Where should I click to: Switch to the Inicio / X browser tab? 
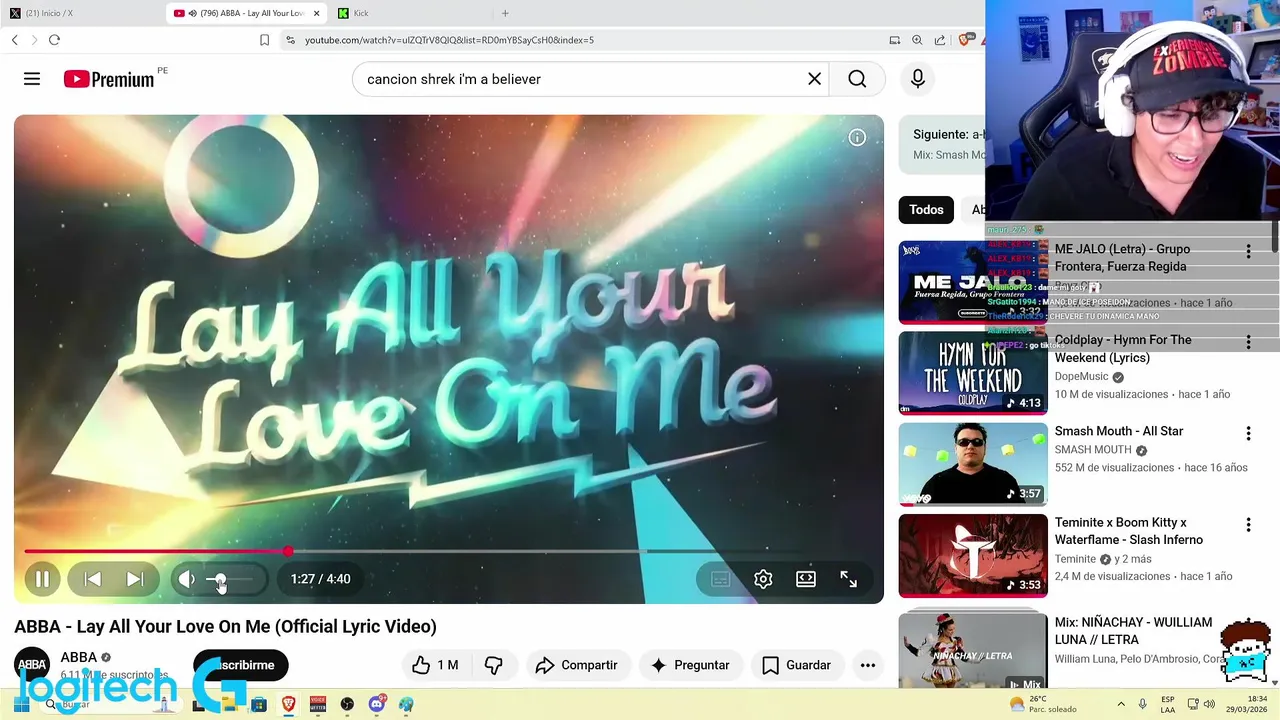point(80,13)
